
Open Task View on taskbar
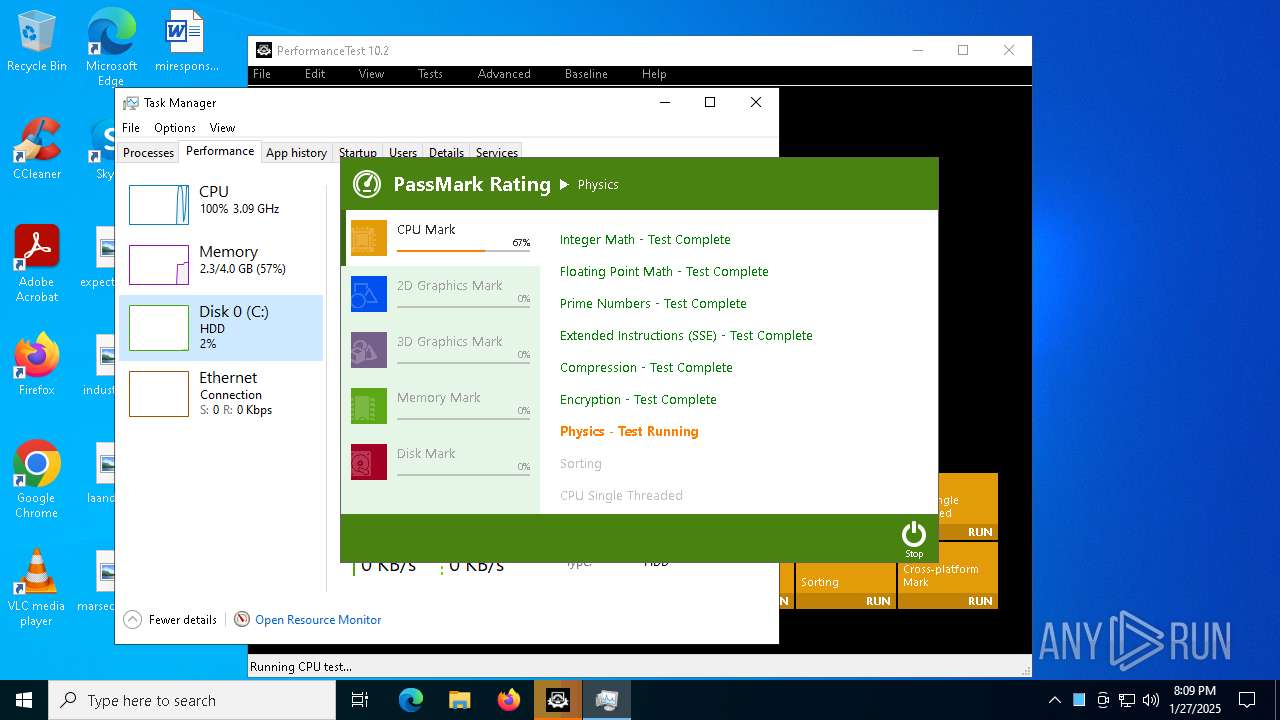click(360, 700)
